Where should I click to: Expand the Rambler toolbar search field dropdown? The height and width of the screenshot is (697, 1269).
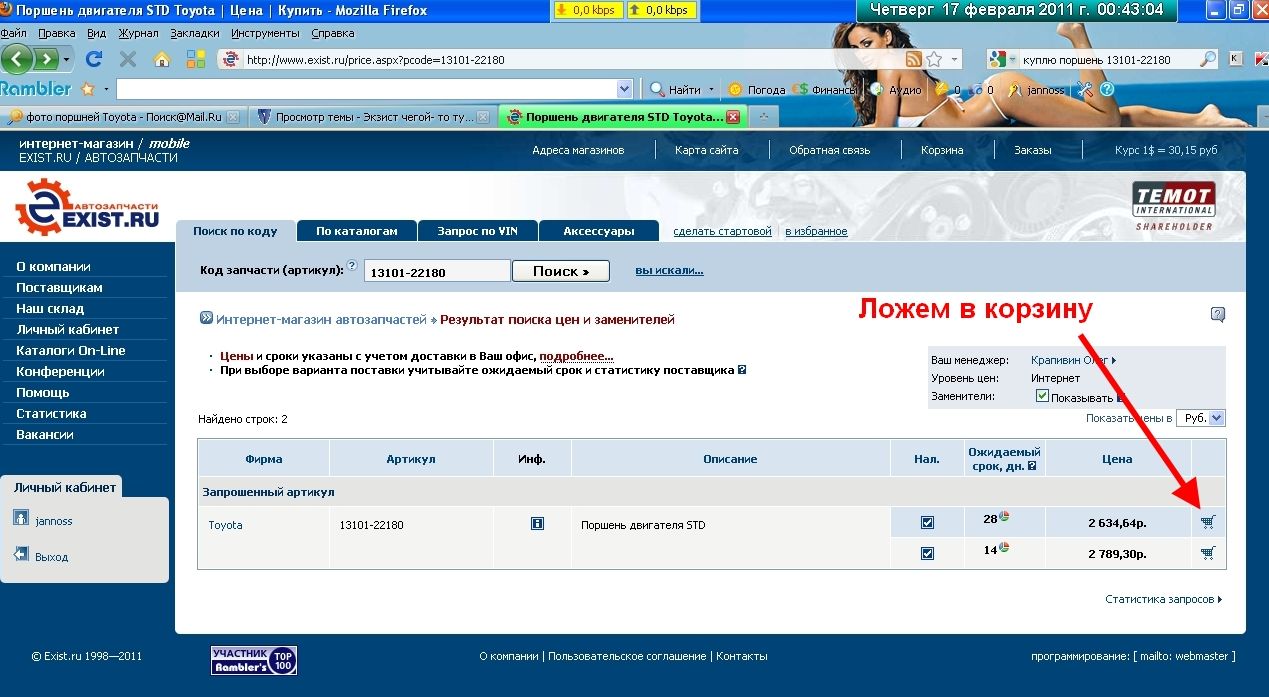click(625, 89)
